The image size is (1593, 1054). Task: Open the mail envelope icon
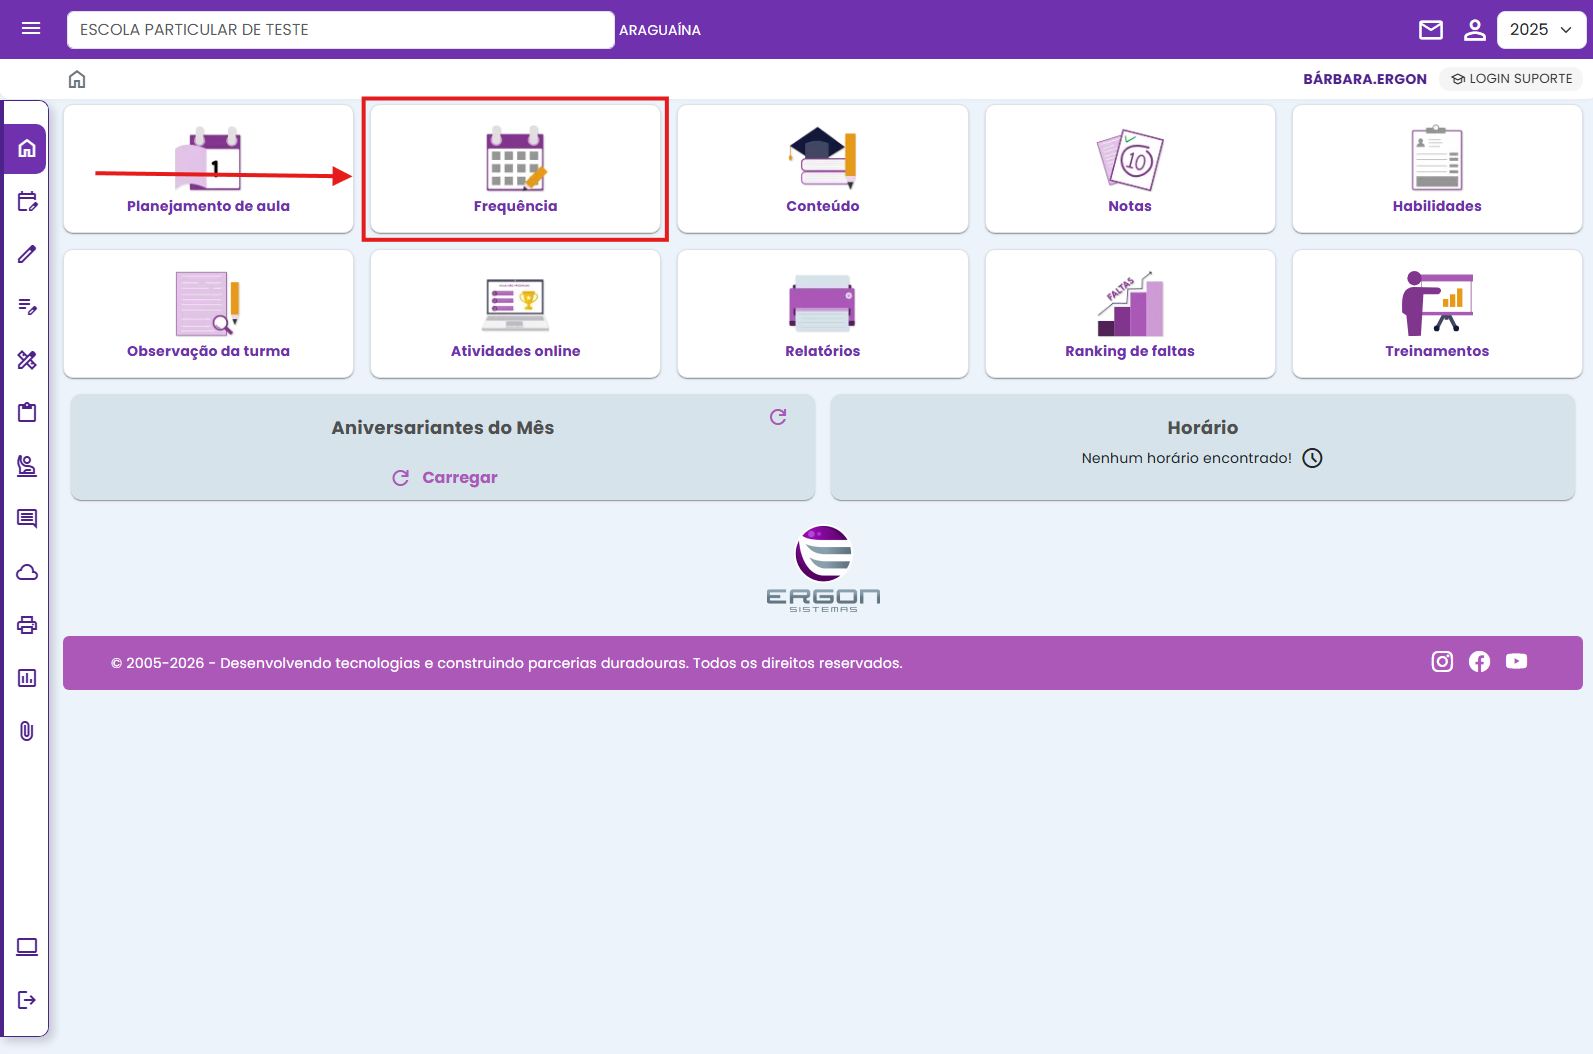(1431, 30)
